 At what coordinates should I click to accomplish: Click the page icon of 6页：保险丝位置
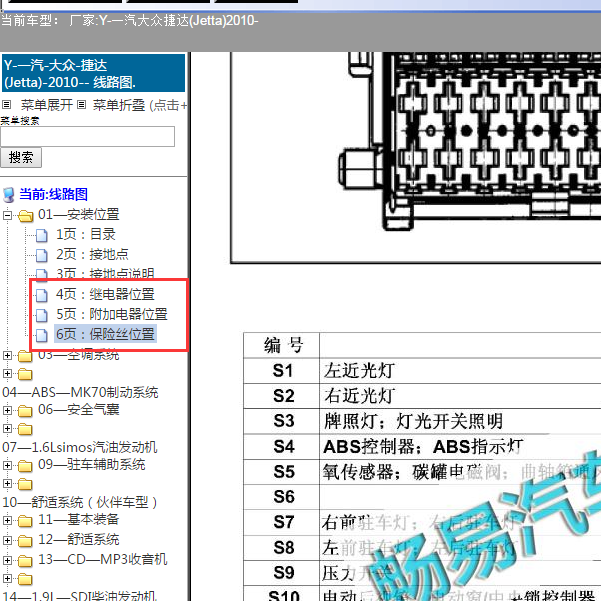coord(41,335)
